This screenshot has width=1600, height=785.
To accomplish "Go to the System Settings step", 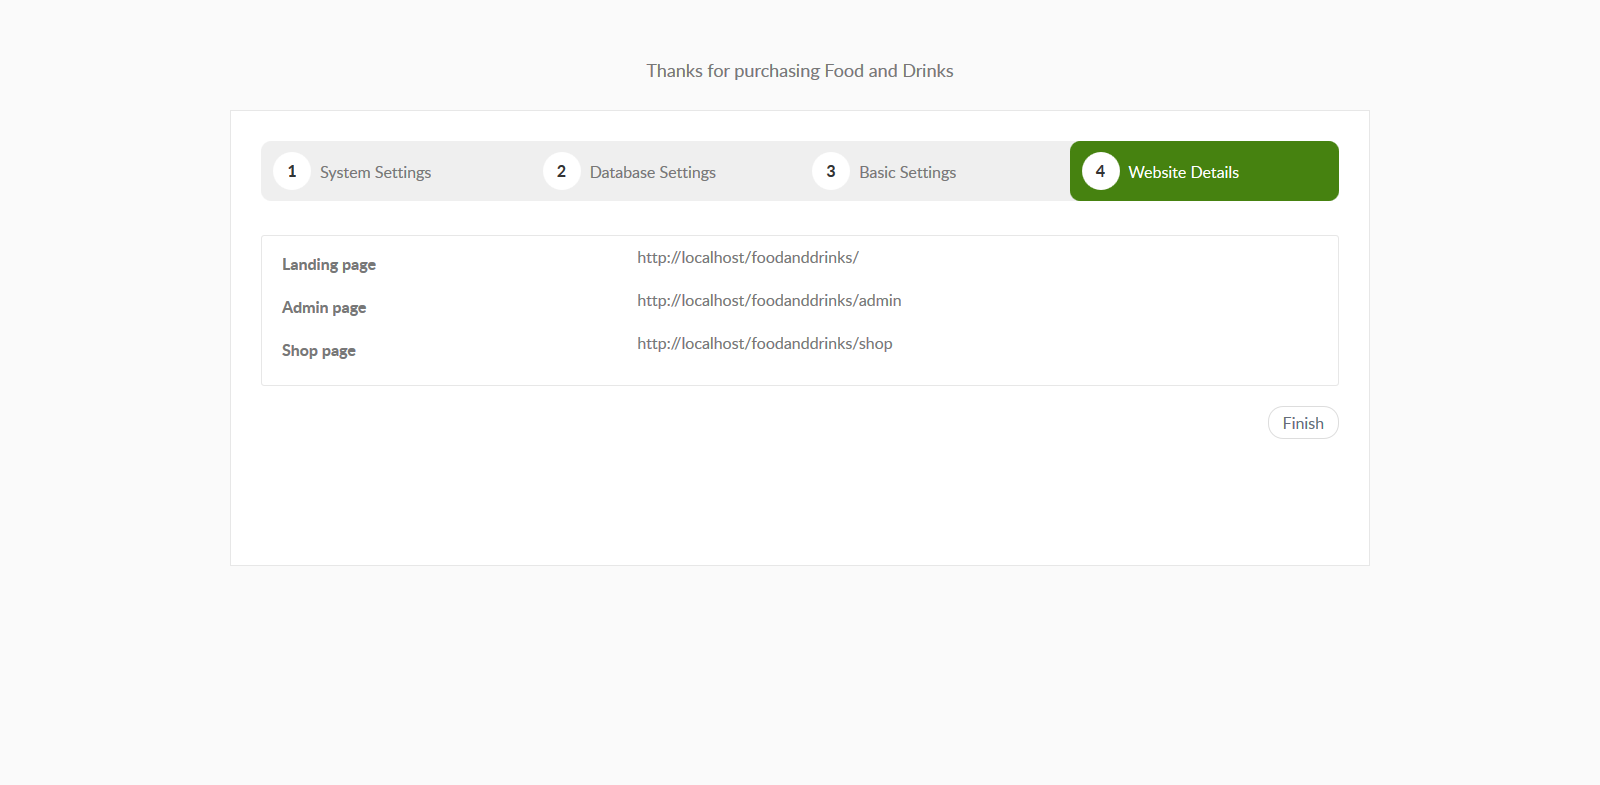I will point(395,171).
